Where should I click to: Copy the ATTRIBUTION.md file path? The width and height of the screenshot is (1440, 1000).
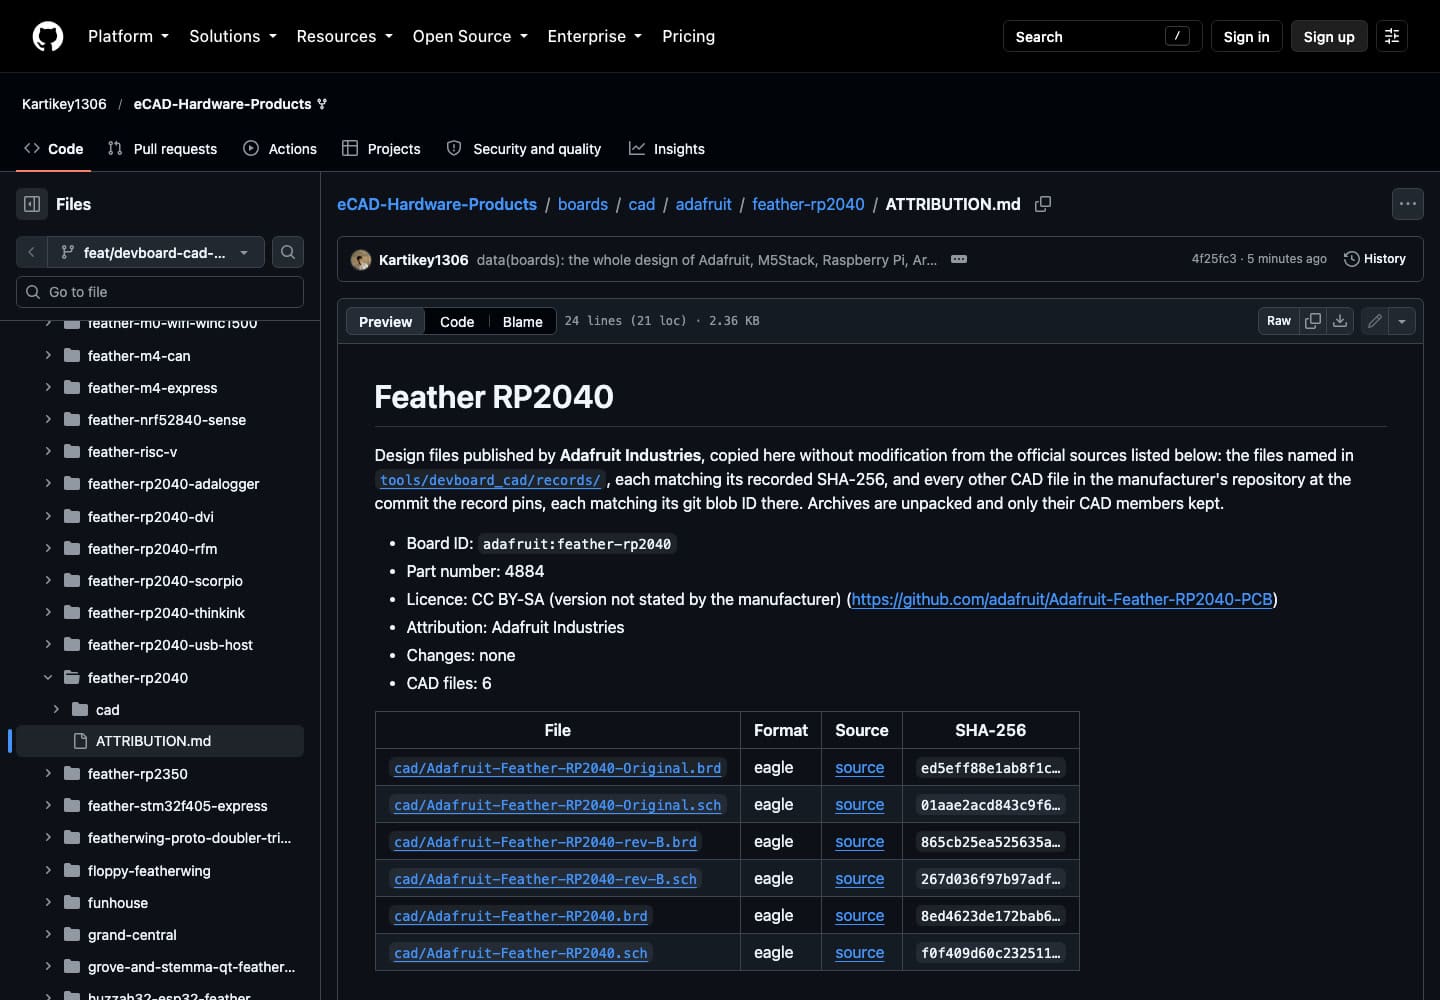point(1043,204)
